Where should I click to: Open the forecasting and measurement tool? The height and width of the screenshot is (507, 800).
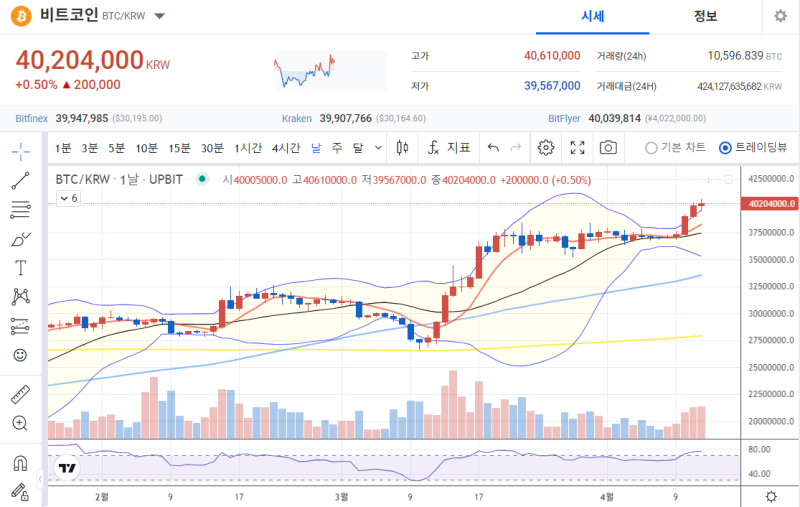click(20, 326)
